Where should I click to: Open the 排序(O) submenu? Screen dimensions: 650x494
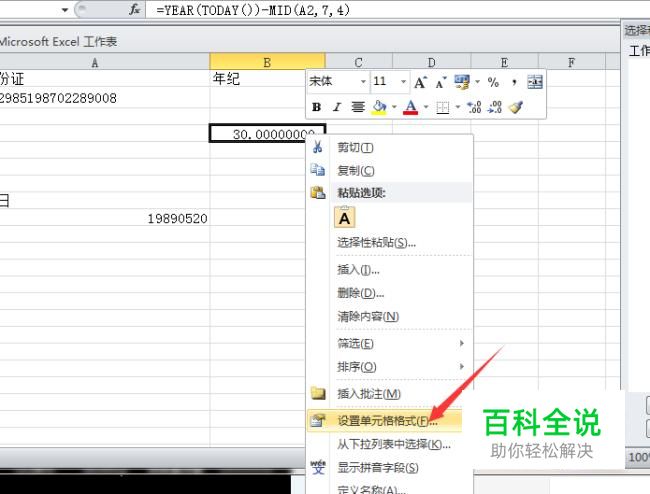(x=390, y=366)
